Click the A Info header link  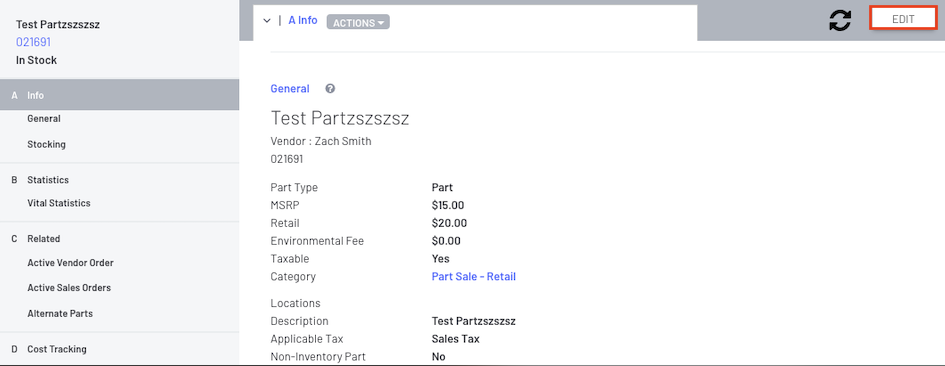click(x=303, y=21)
